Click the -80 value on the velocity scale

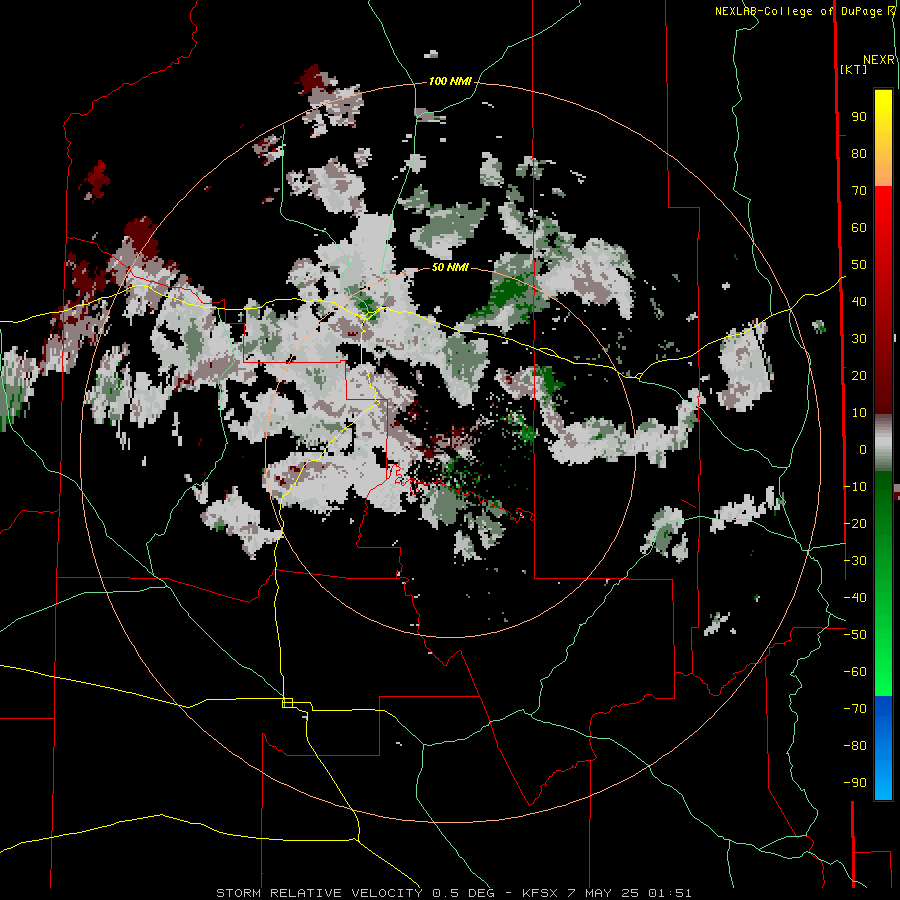coord(855,746)
